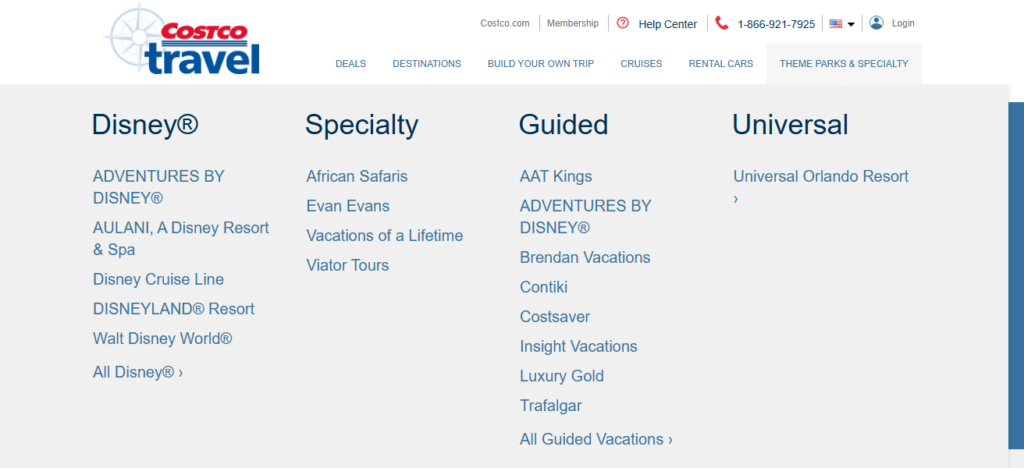Choose Costsaver link
The height and width of the screenshot is (468, 1024).
point(555,317)
